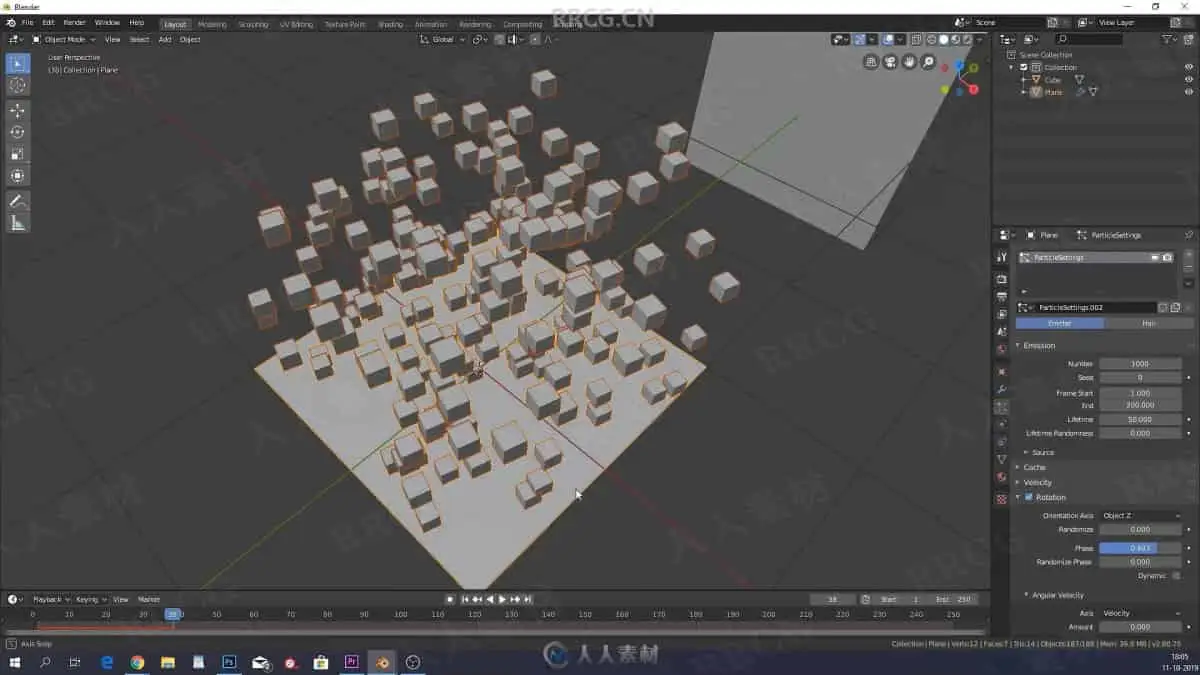Open Premiere Pro from the taskbar
Viewport: 1200px width, 675px height.
tap(351, 662)
